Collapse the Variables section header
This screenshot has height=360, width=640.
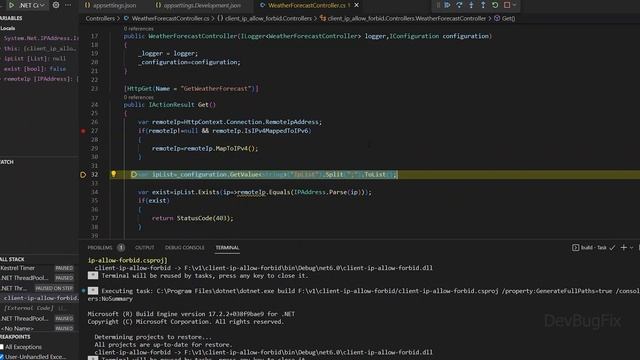pyautogui.click(x=40, y=18)
